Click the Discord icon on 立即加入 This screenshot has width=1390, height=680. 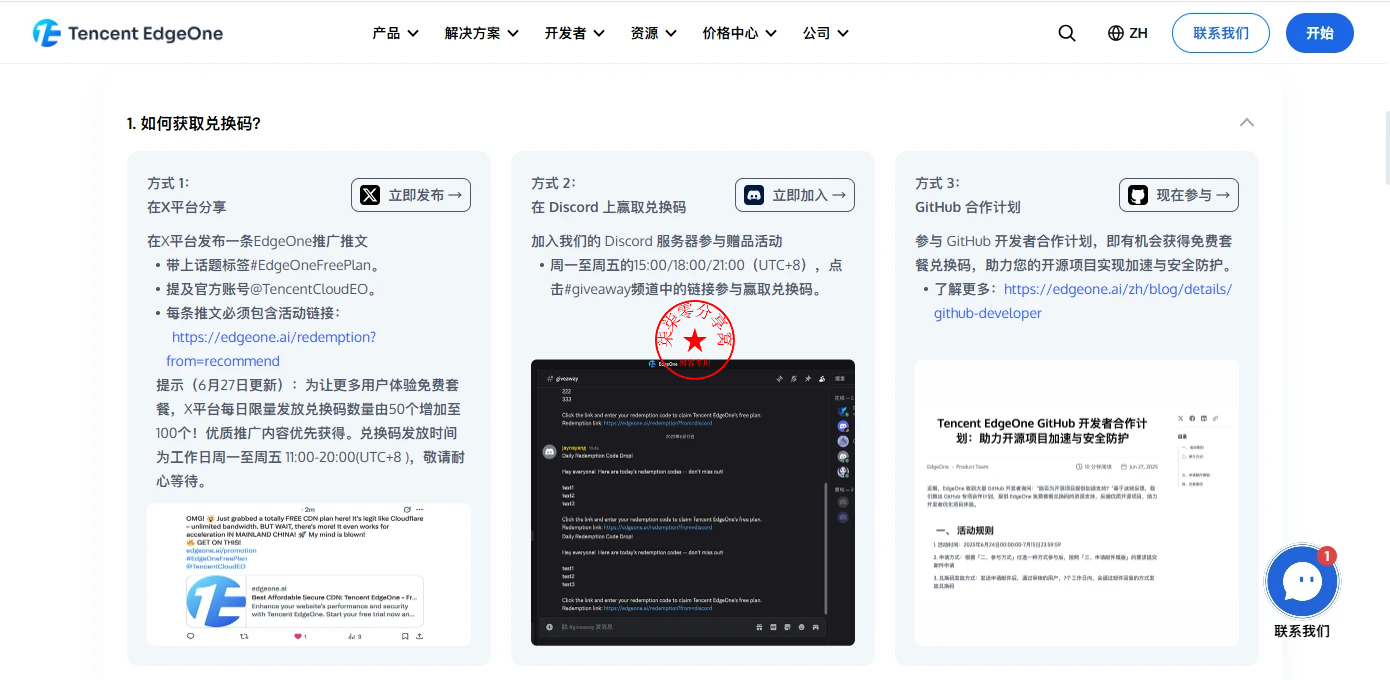tap(754, 195)
